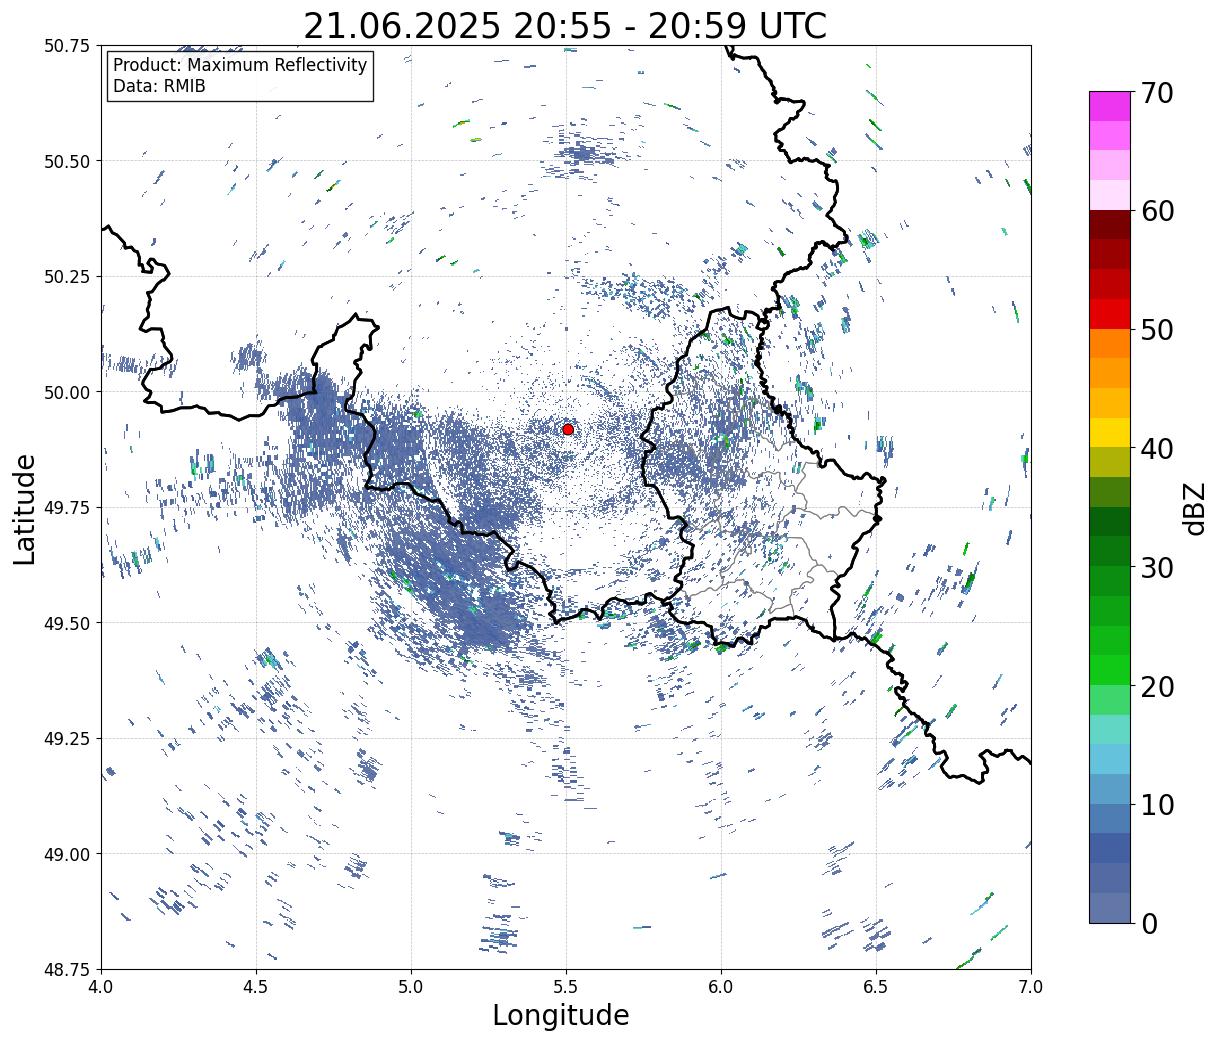Click the colorbar tick label 50

click(x=1156, y=330)
